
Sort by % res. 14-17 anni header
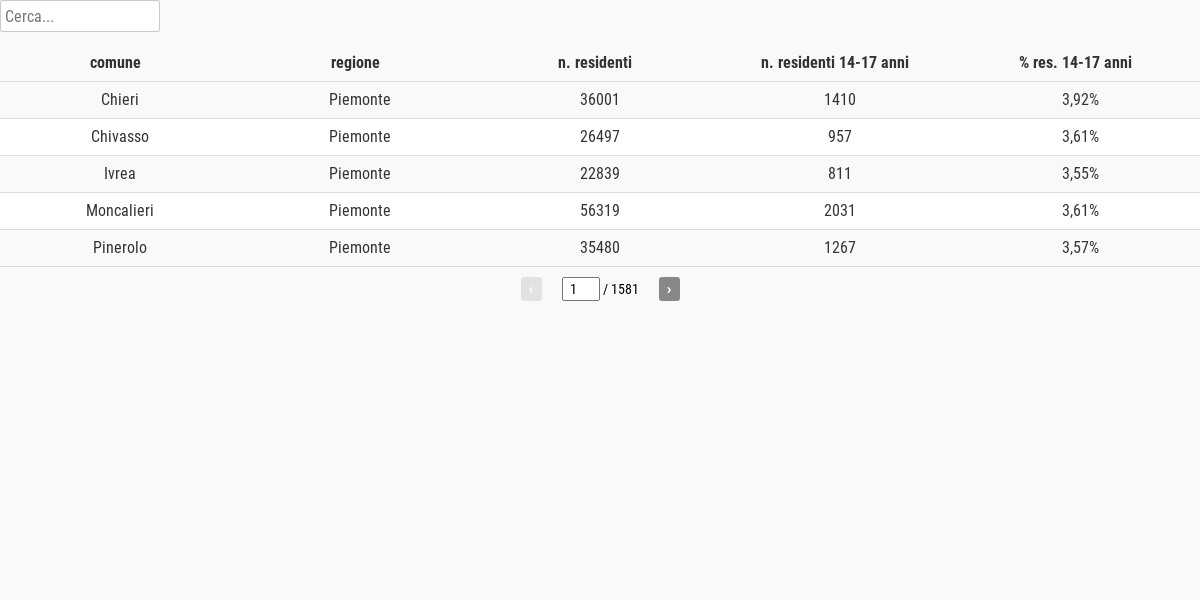pos(1075,63)
